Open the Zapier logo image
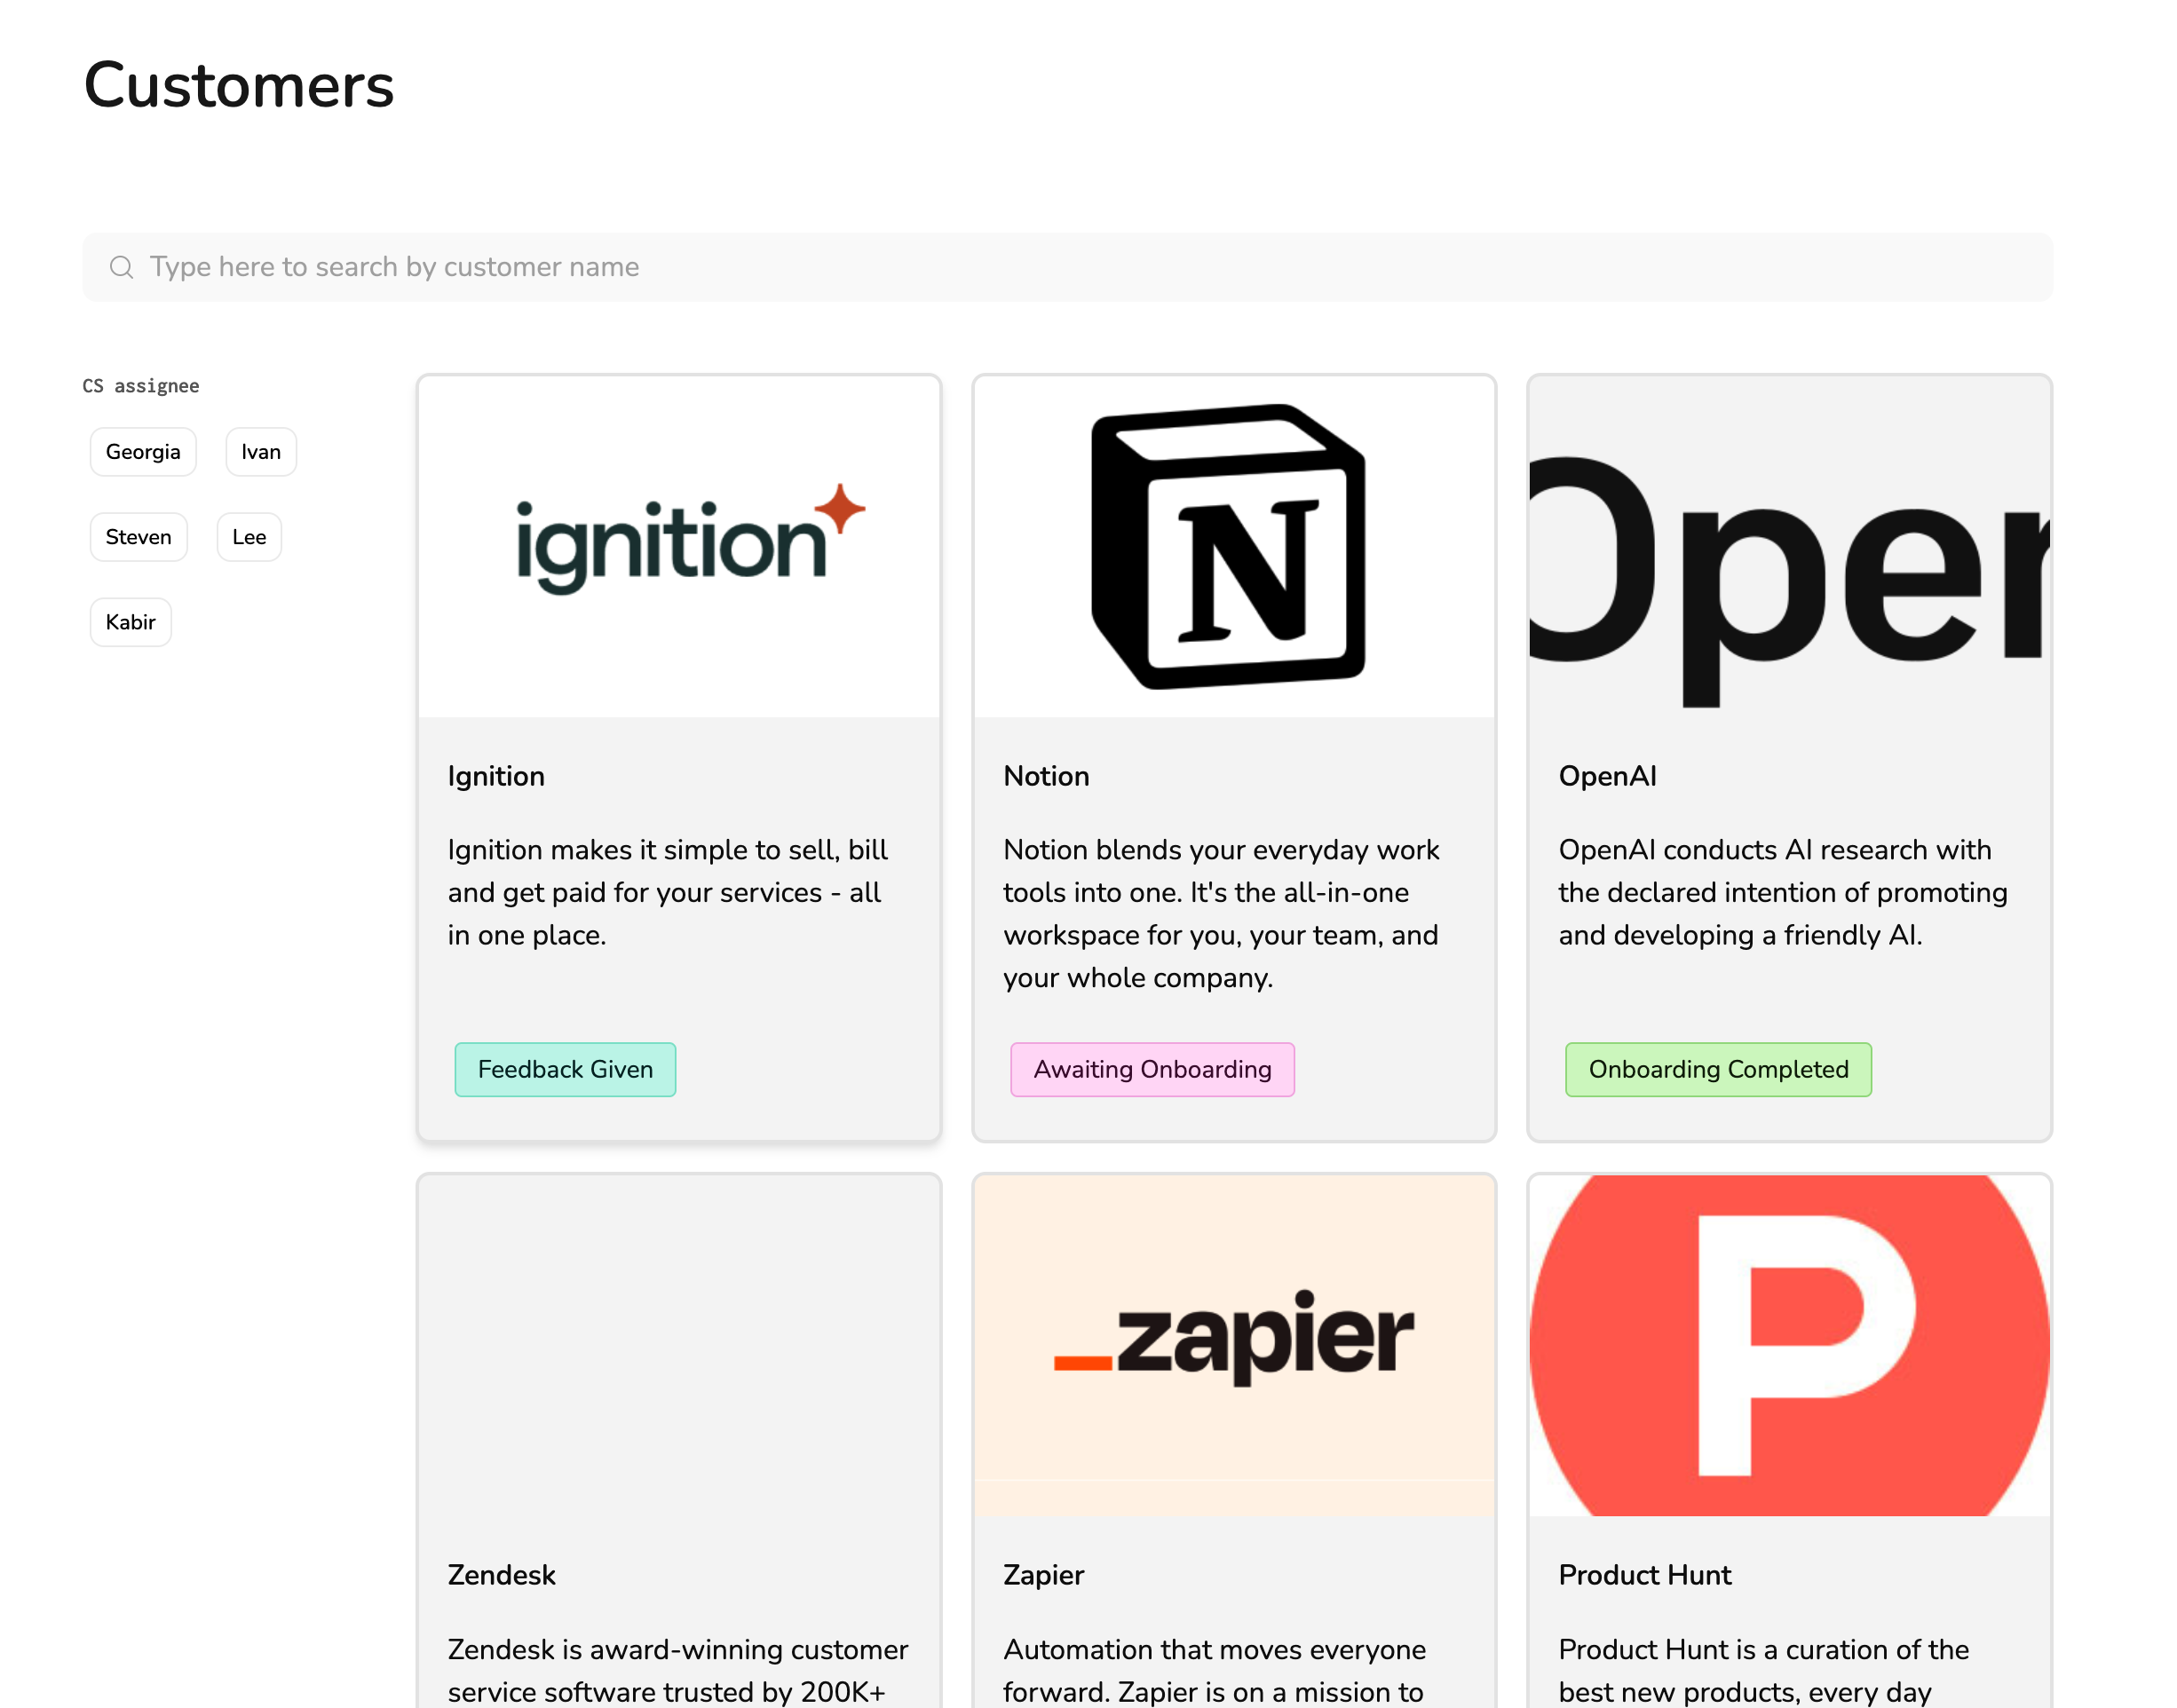This screenshot has height=1708, width=2177. click(x=1234, y=1346)
